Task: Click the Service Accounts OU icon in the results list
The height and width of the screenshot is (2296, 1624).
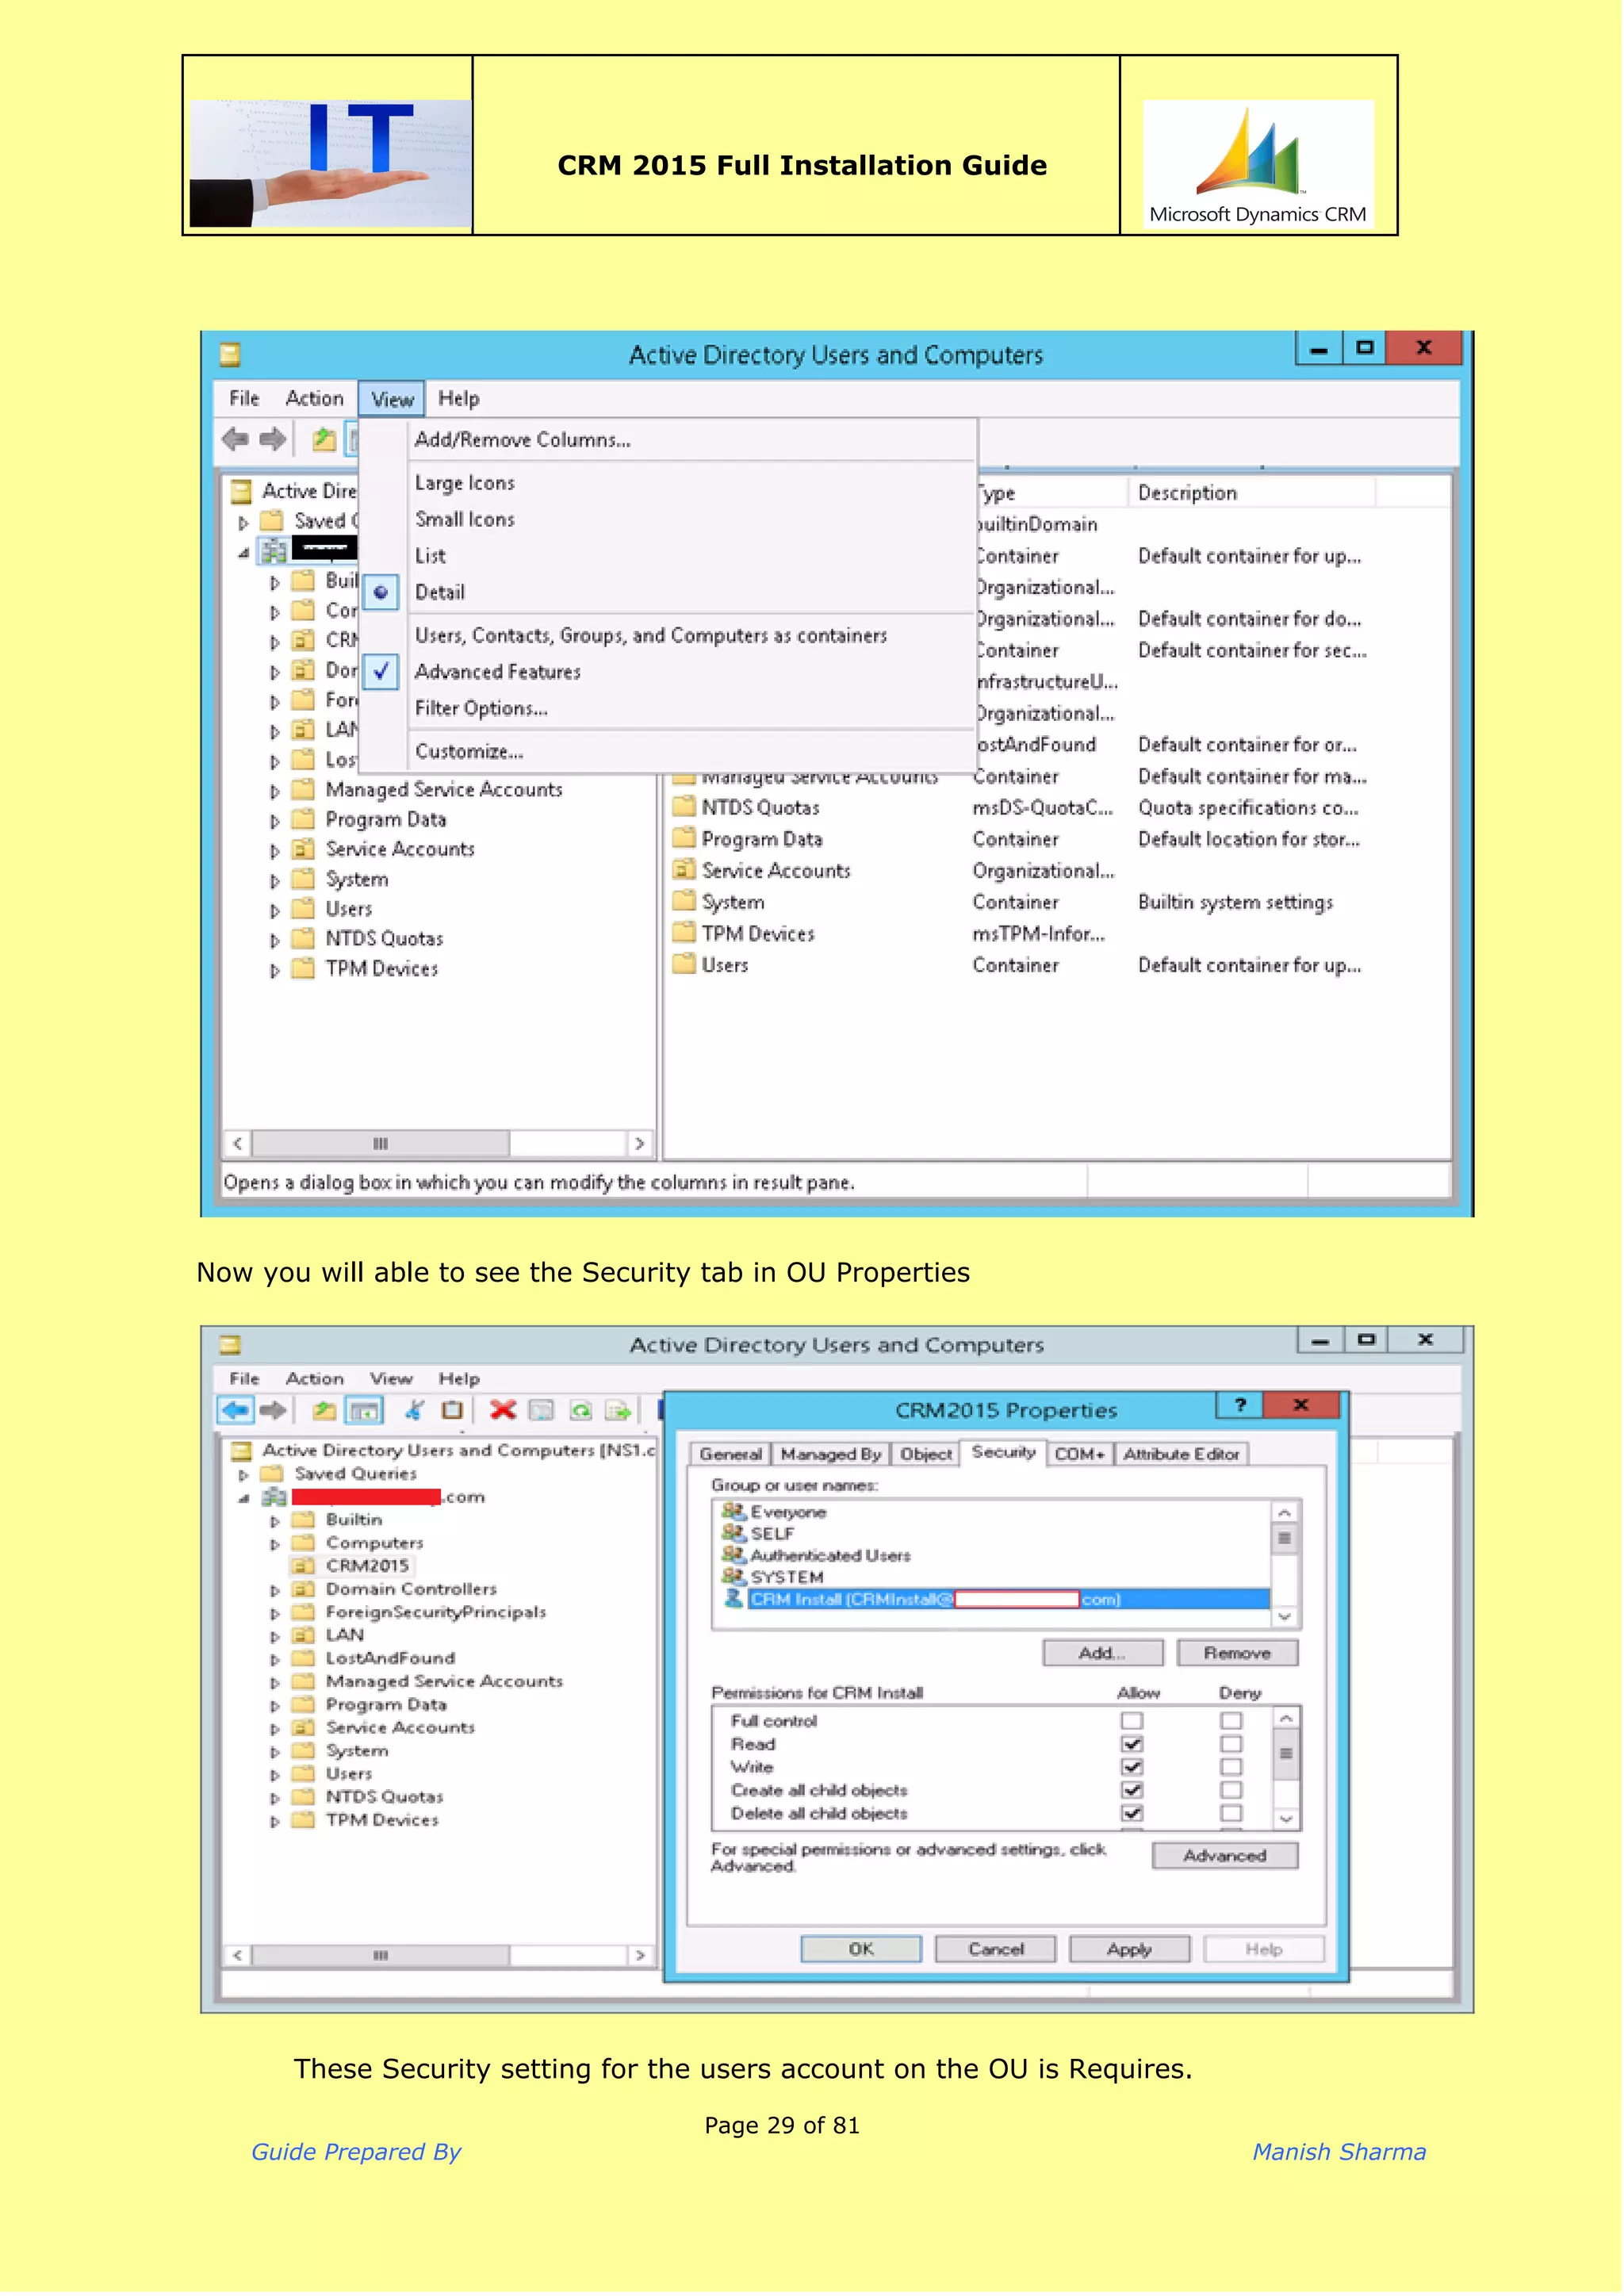Action: 684,870
